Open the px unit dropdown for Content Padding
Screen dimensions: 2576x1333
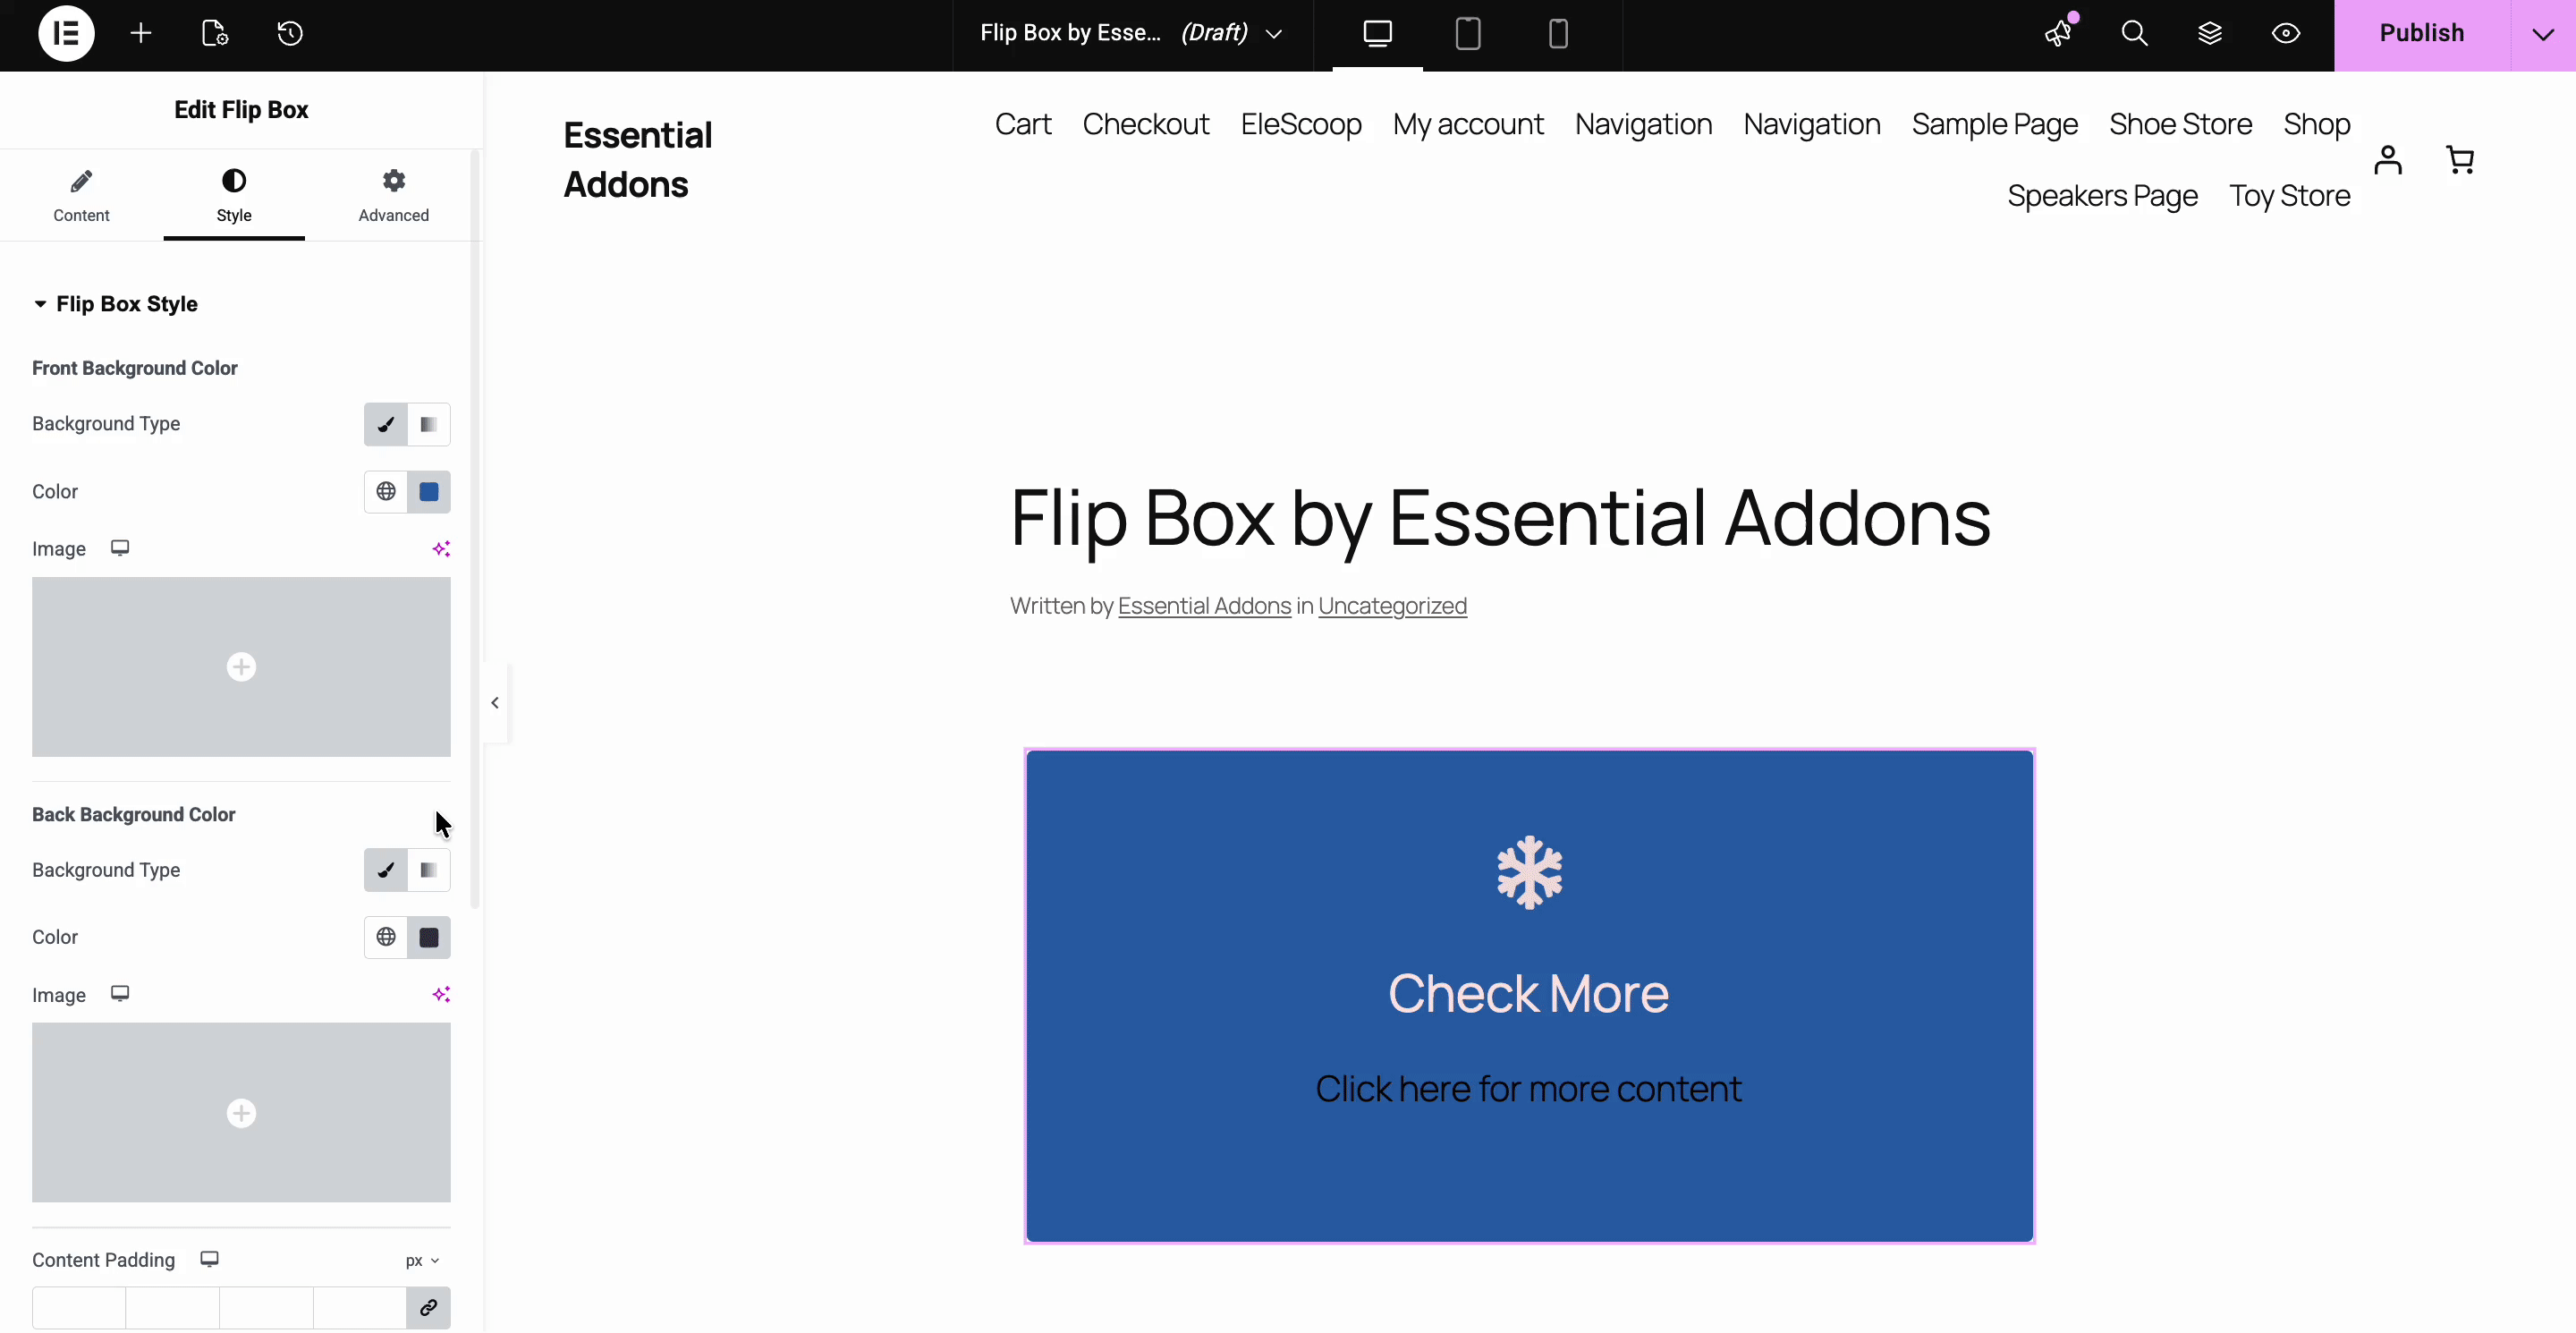point(422,1260)
